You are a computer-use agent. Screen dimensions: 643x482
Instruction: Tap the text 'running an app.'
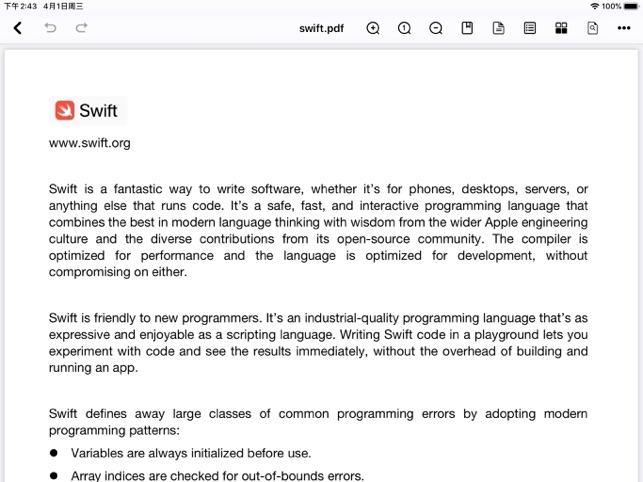point(93,368)
